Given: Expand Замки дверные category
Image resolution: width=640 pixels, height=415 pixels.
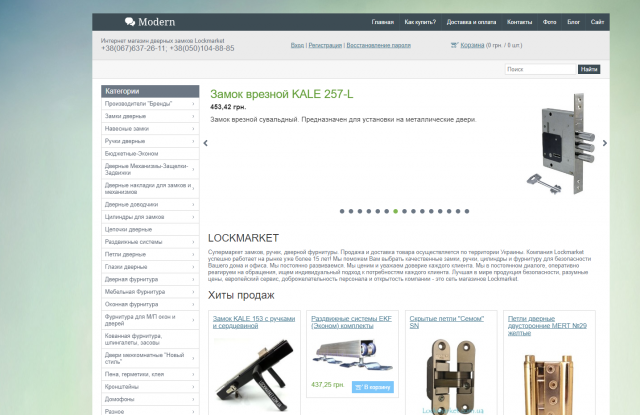Looking at the screenshot, I should [x=150, y=116].
